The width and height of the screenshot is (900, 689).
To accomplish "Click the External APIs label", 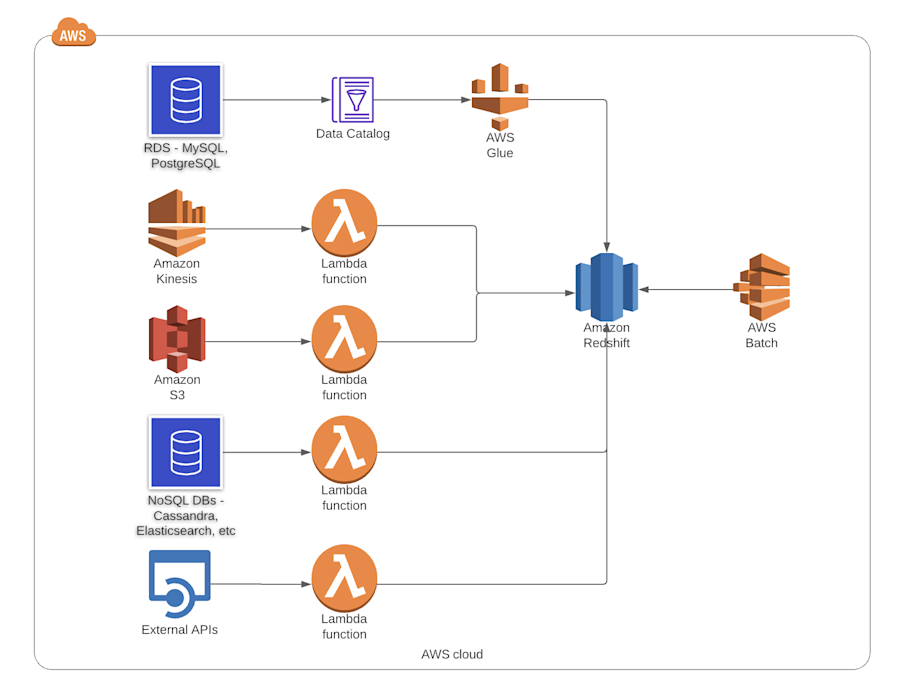I will [181, 630].
